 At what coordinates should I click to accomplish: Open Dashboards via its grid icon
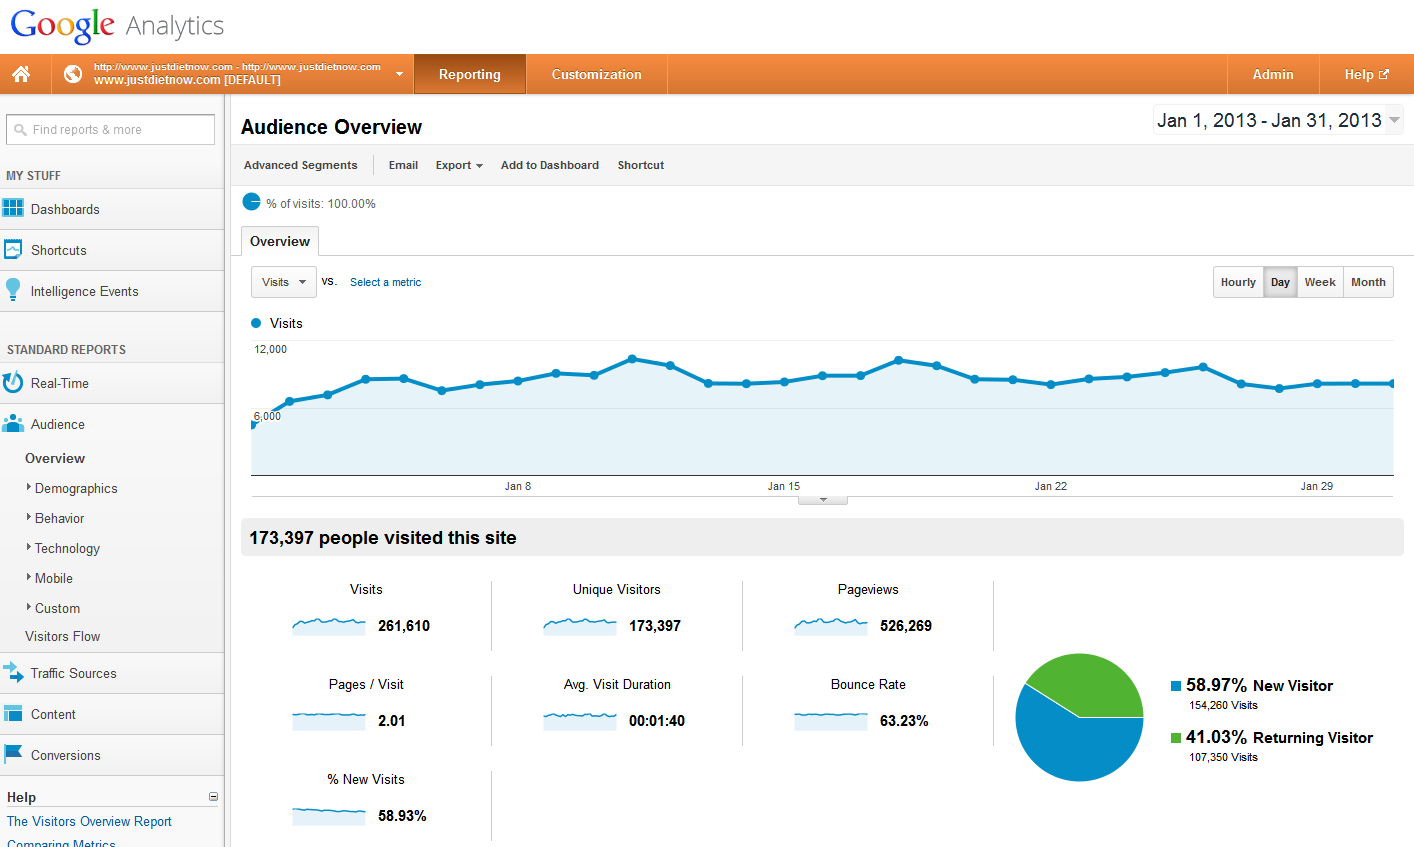[13, 209]
